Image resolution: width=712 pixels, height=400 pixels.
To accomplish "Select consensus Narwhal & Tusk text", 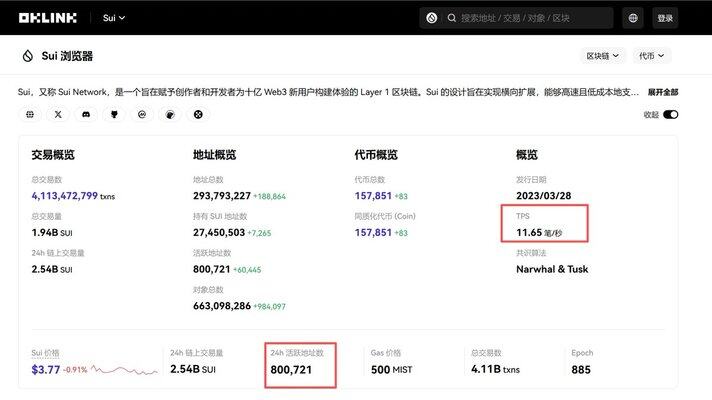I will (x=552, y=269).
